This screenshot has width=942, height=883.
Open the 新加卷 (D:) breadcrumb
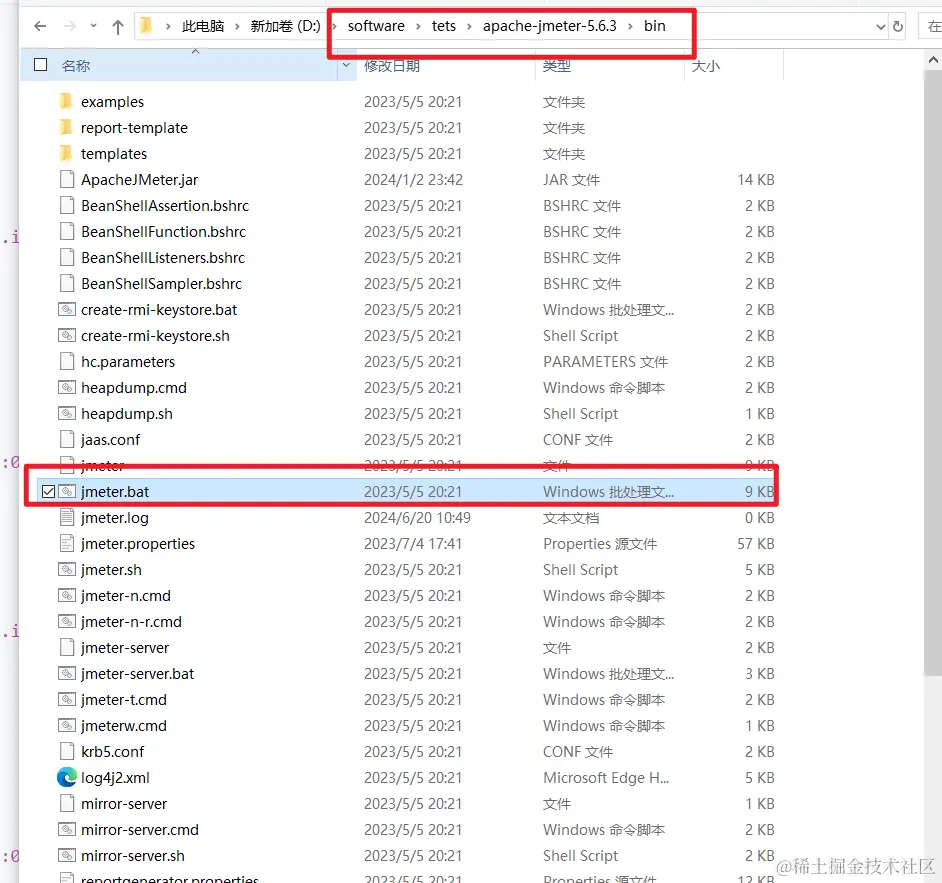point(285,26)
